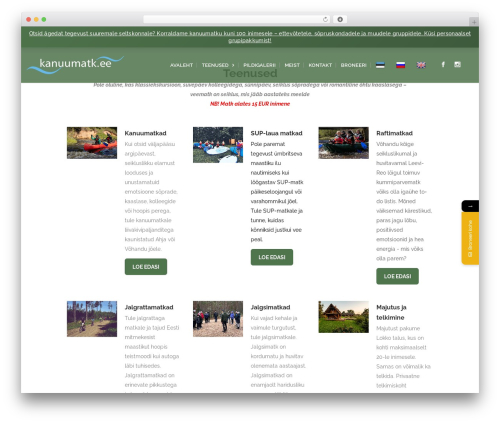Click the hiking group thumbnail image
Viewport: 500px width, 423px height.
pyautogui.click(x=218, y=319)
